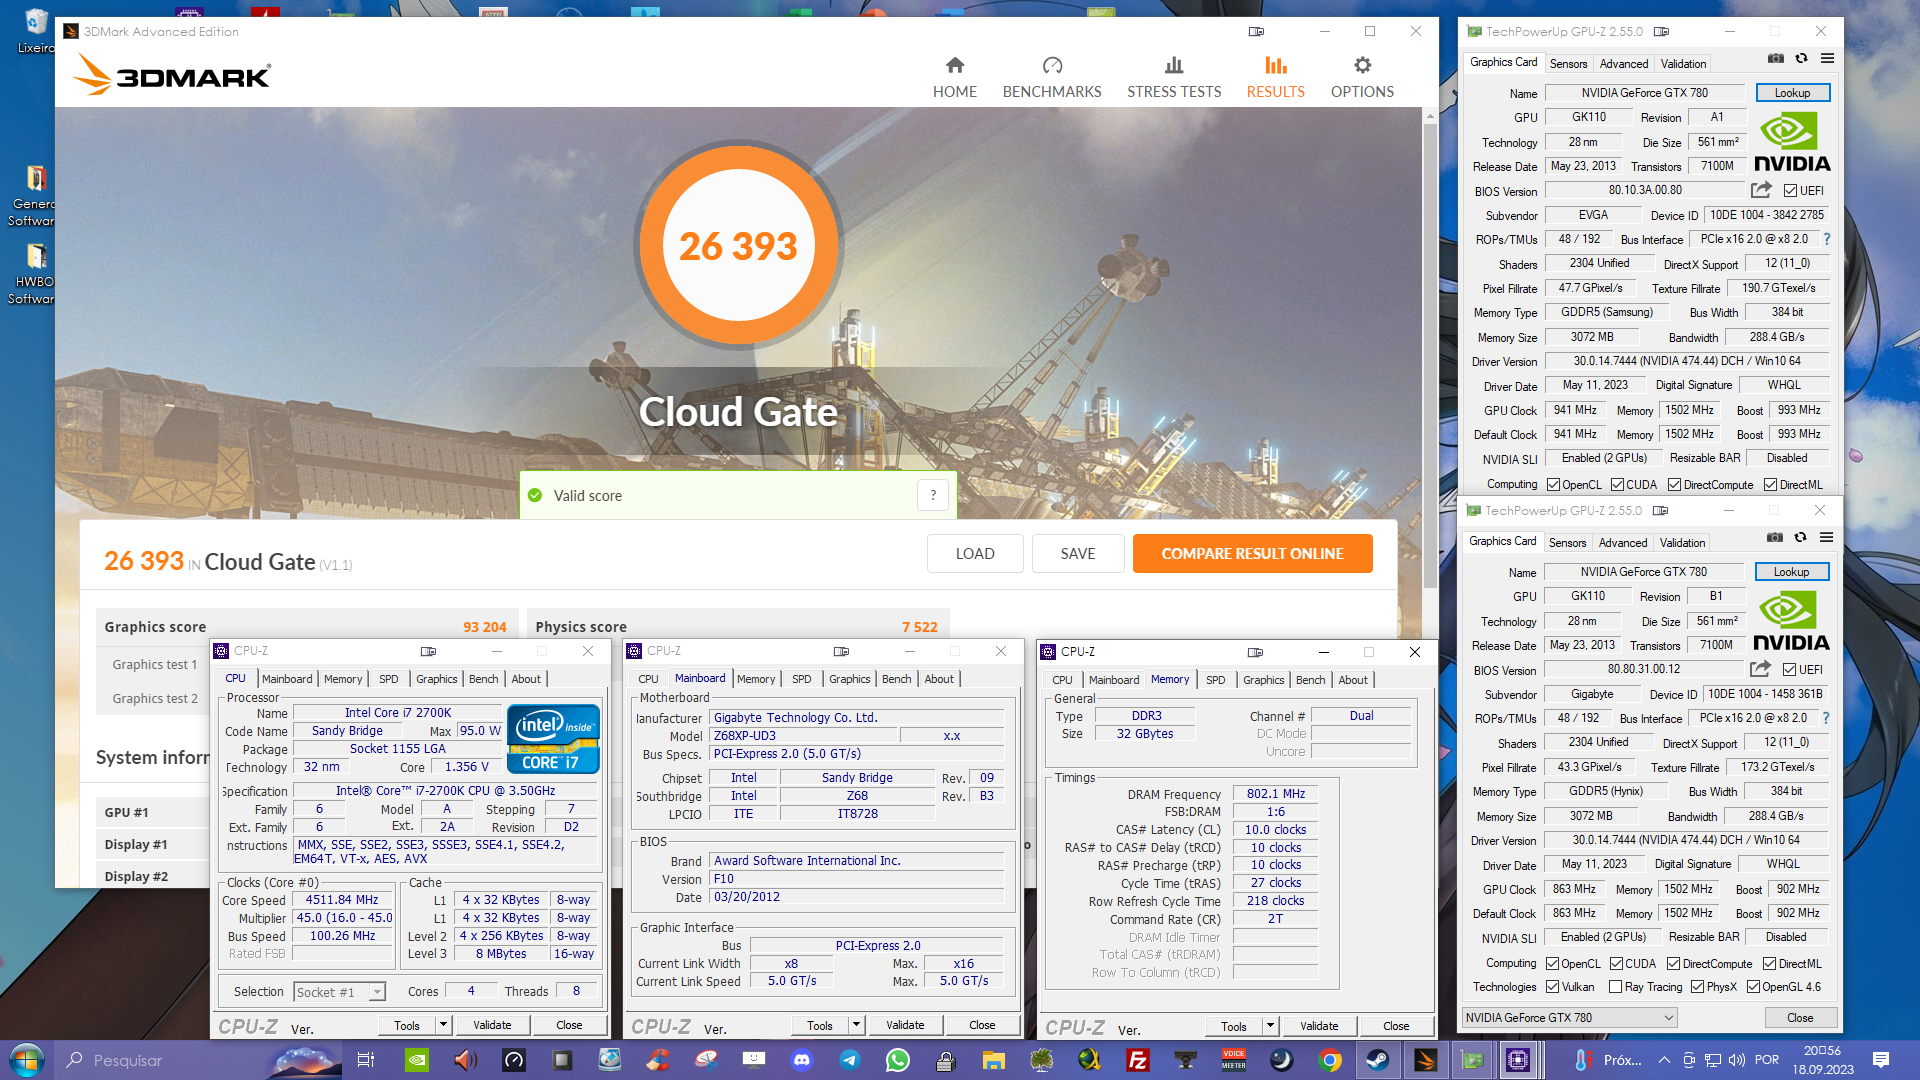Toggle UEFI checkbox in bottom GPU-Z
The width and height of the screenshot is (1920, 1080).
click(1789, 670)
